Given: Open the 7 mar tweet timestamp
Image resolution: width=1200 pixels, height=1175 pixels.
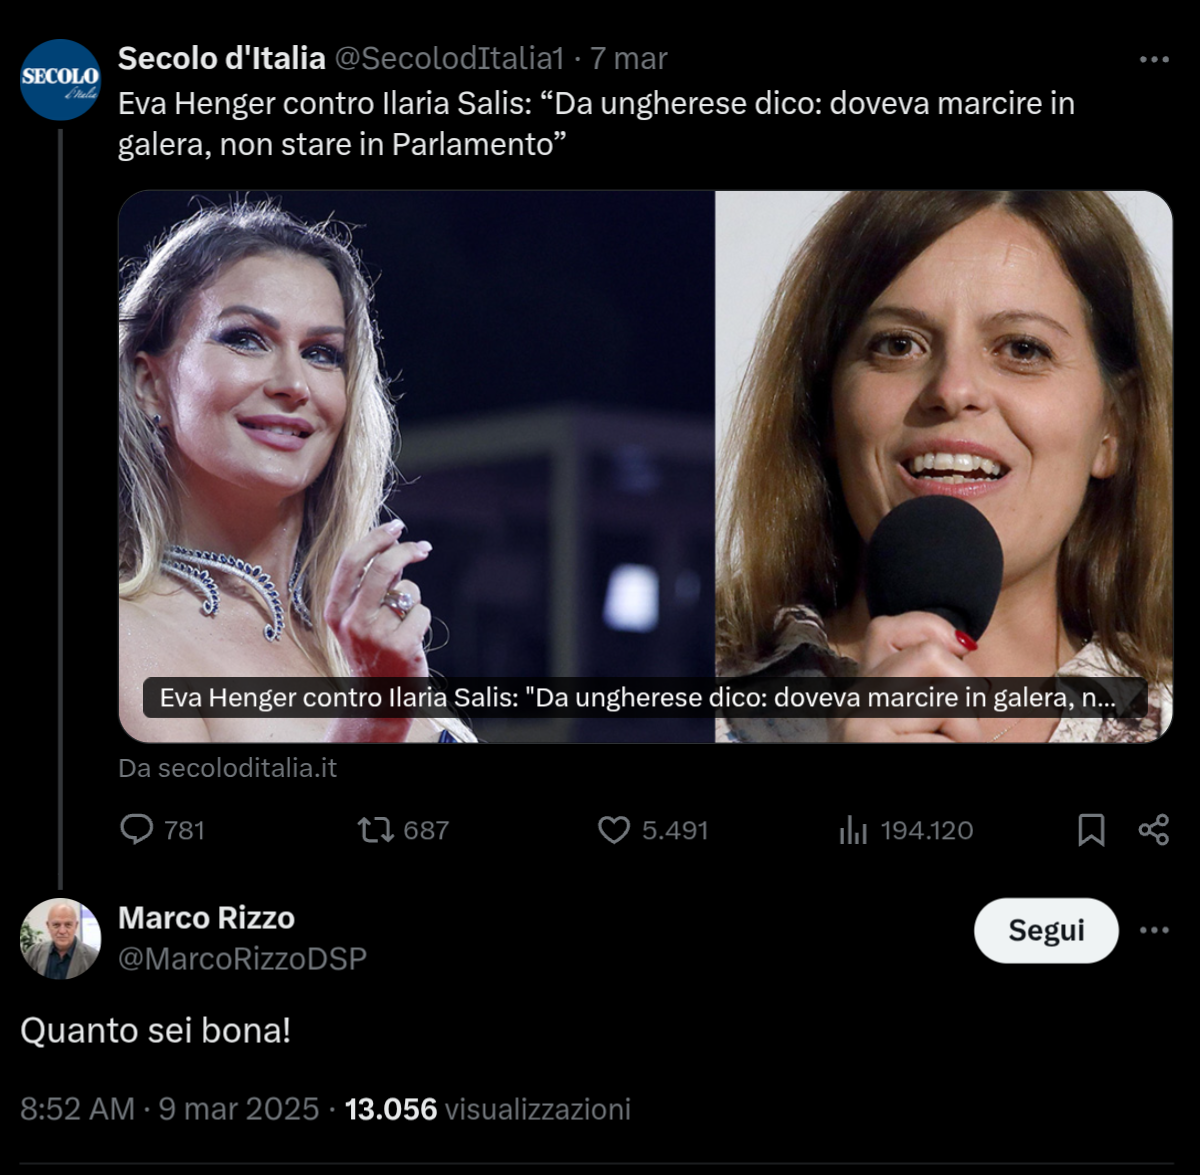Looking at the screenshot, I should [629, 59].
